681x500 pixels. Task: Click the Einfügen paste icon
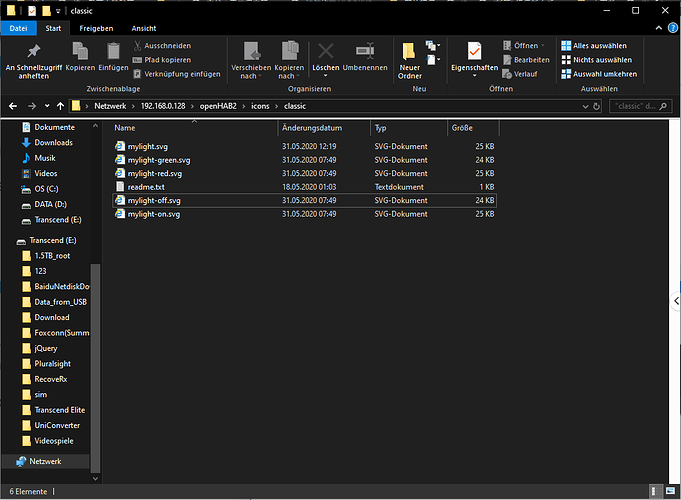tap(113, 51)
